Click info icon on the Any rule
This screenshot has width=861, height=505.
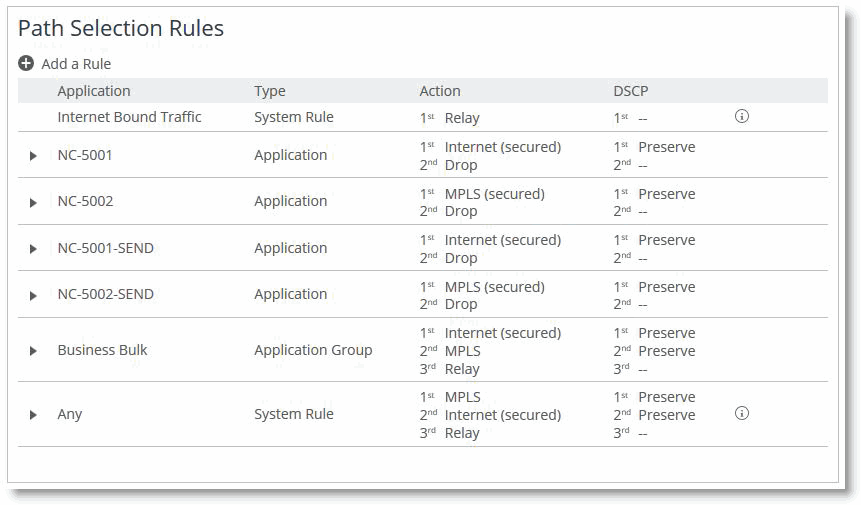coord(741,413)
